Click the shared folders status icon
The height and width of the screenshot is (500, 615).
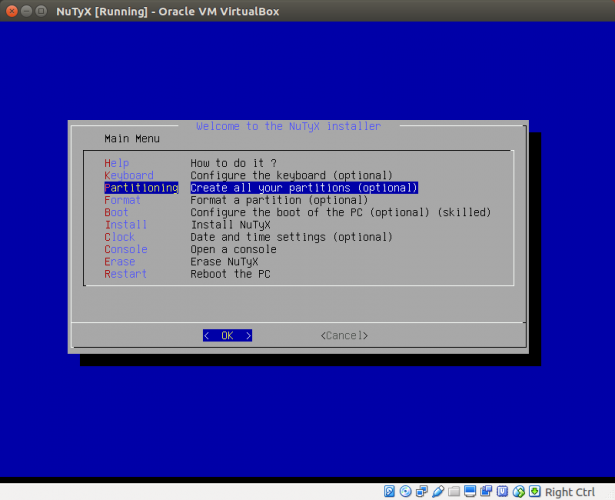454,491
